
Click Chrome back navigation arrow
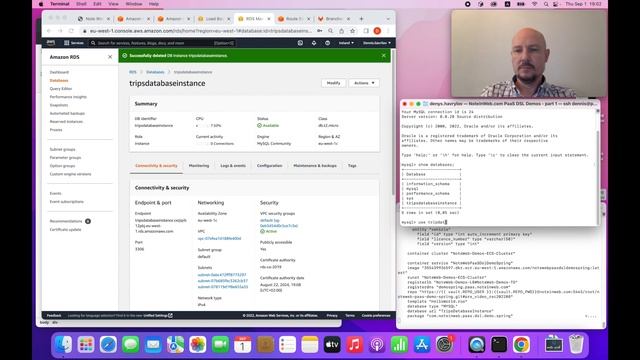49,31
